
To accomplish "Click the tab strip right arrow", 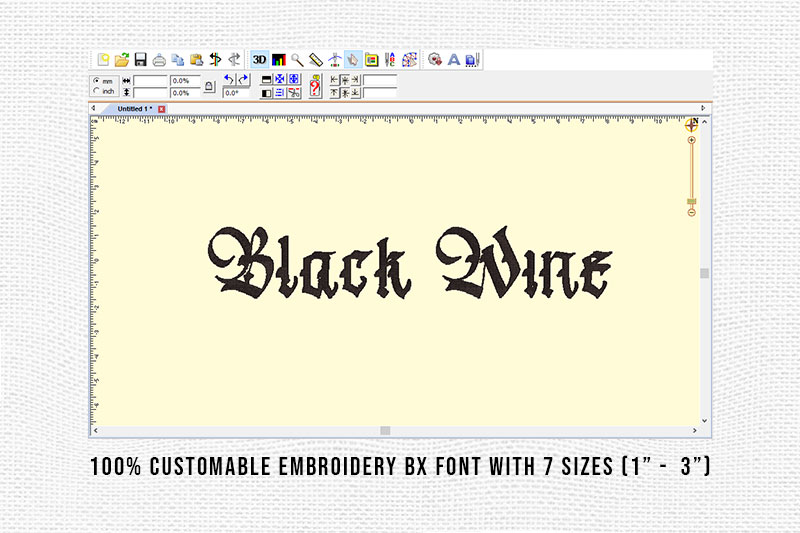I will pos(703,108).
